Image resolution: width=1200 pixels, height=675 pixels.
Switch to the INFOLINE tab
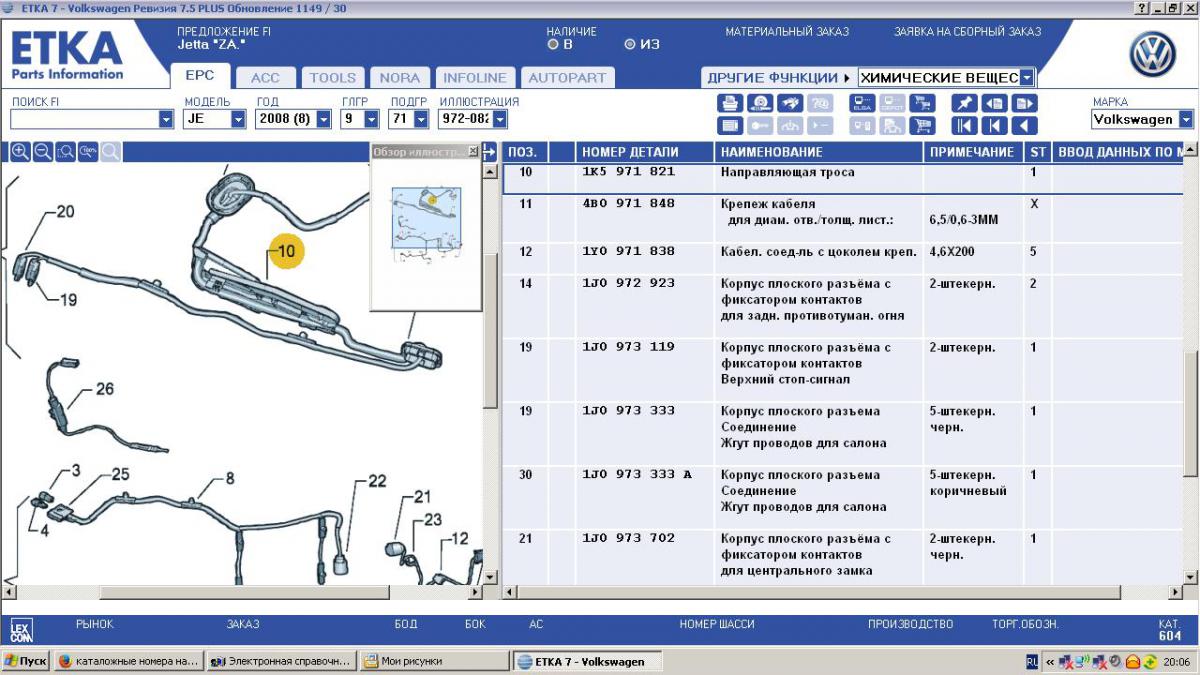click(475, 77)
